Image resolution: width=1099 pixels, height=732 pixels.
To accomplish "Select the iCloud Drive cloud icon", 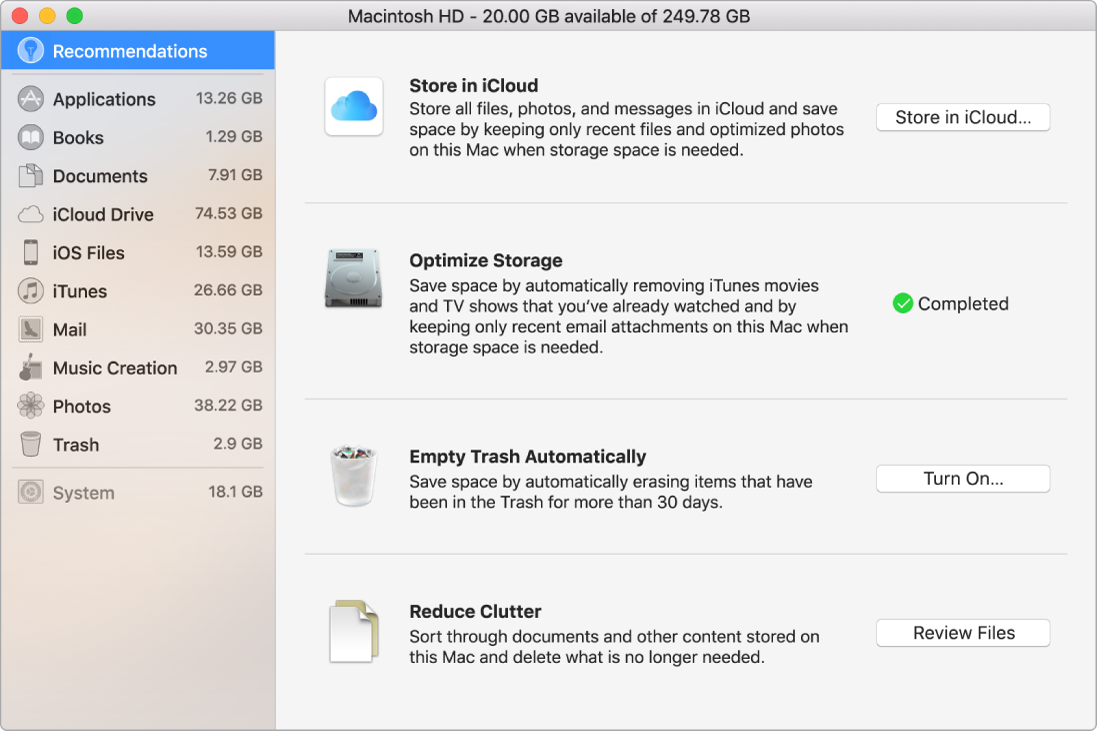I will pyautogui.click(x=31, y=214).
